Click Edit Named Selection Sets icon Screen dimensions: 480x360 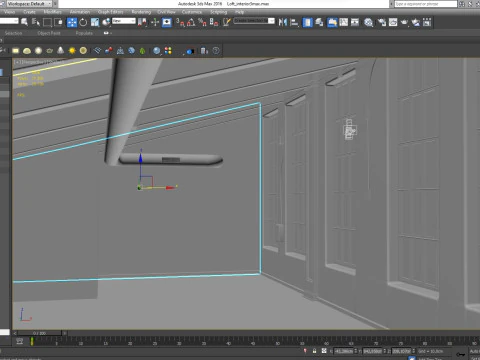227,22
